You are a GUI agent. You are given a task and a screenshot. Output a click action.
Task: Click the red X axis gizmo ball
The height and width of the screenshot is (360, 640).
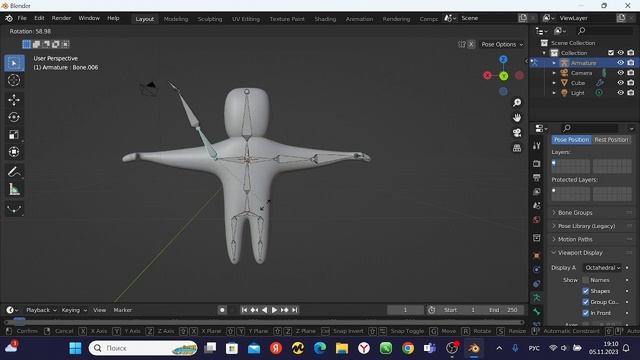[487, 76]
